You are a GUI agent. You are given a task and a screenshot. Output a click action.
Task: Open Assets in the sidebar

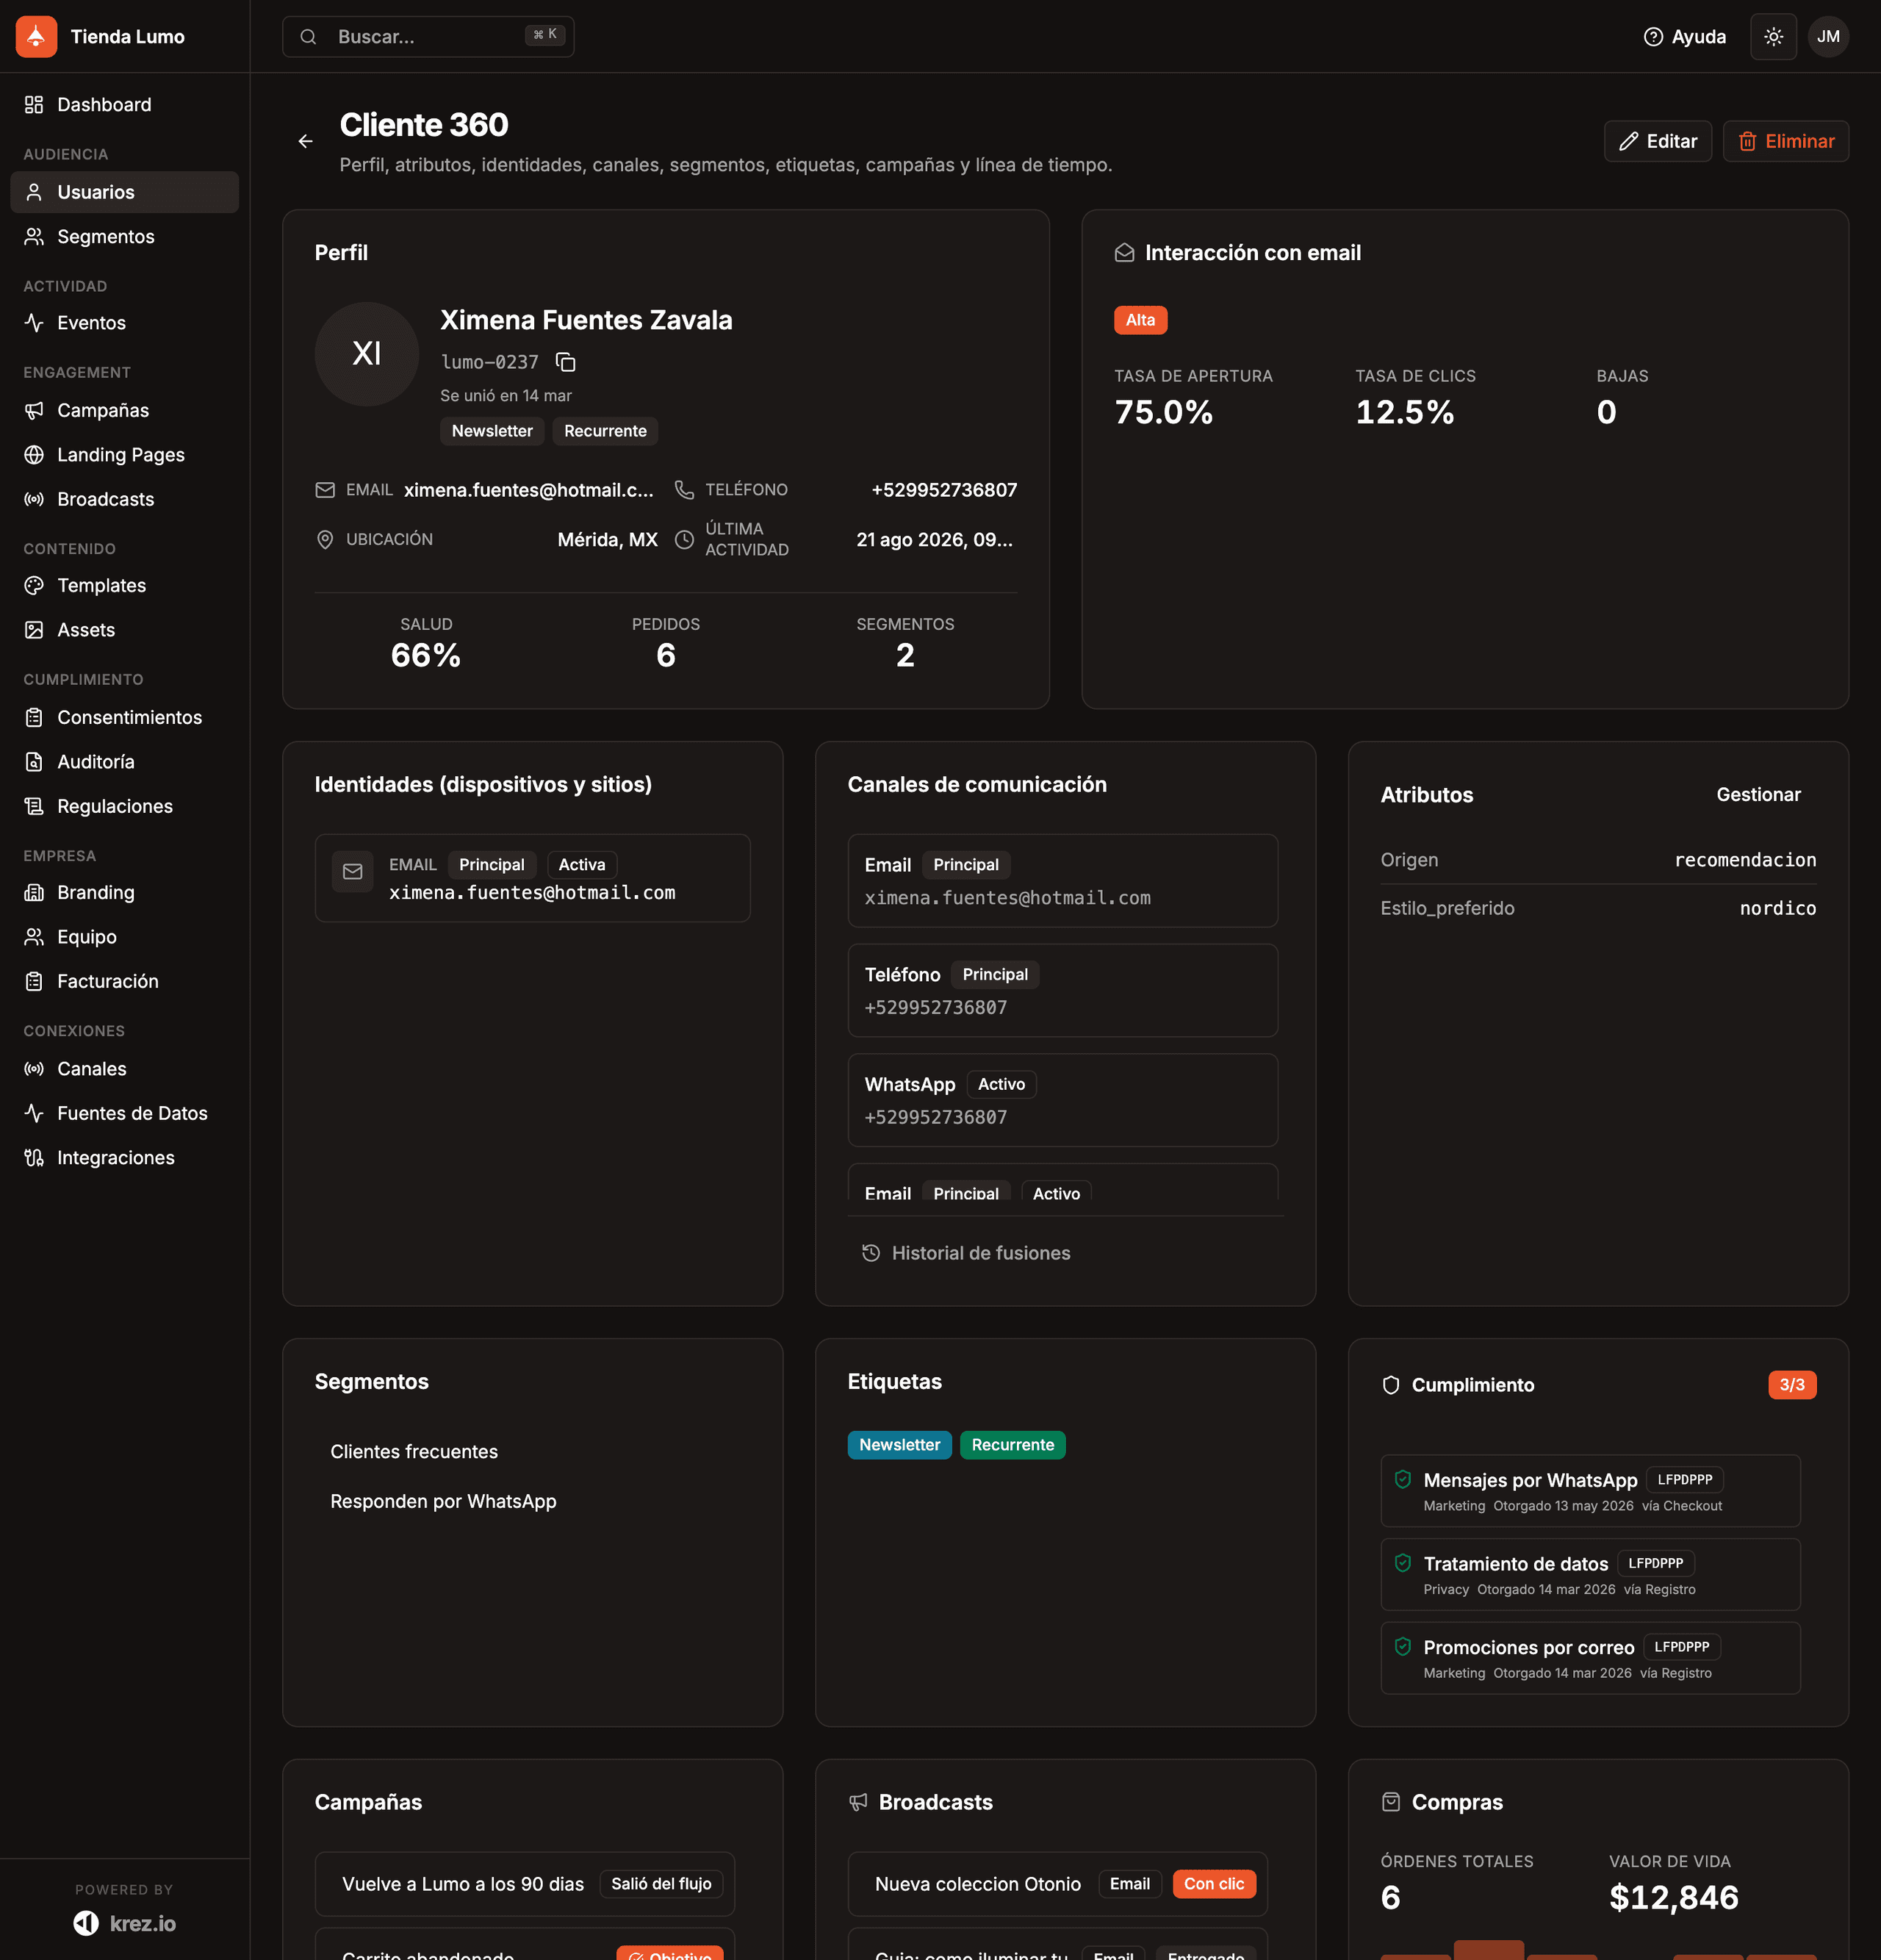(124, 630)
